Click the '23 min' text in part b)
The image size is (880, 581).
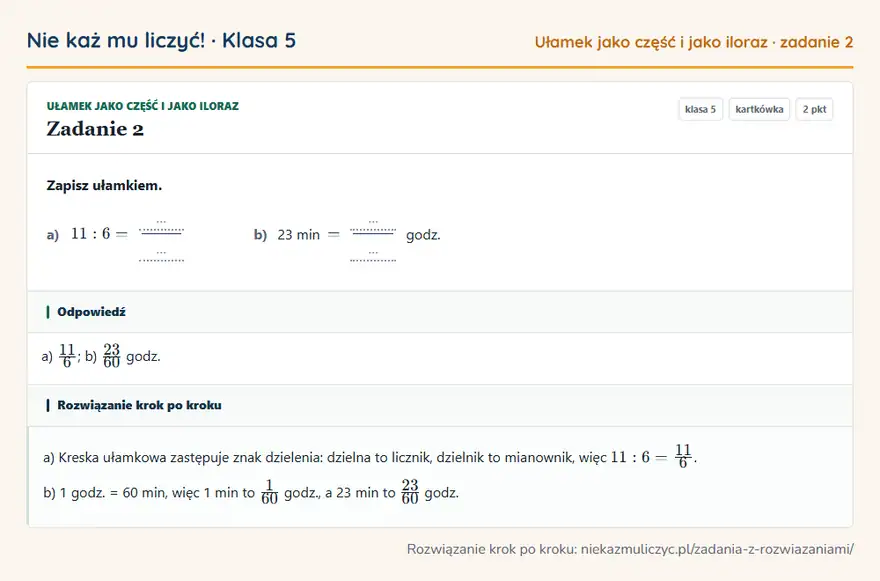click(299, 235)
